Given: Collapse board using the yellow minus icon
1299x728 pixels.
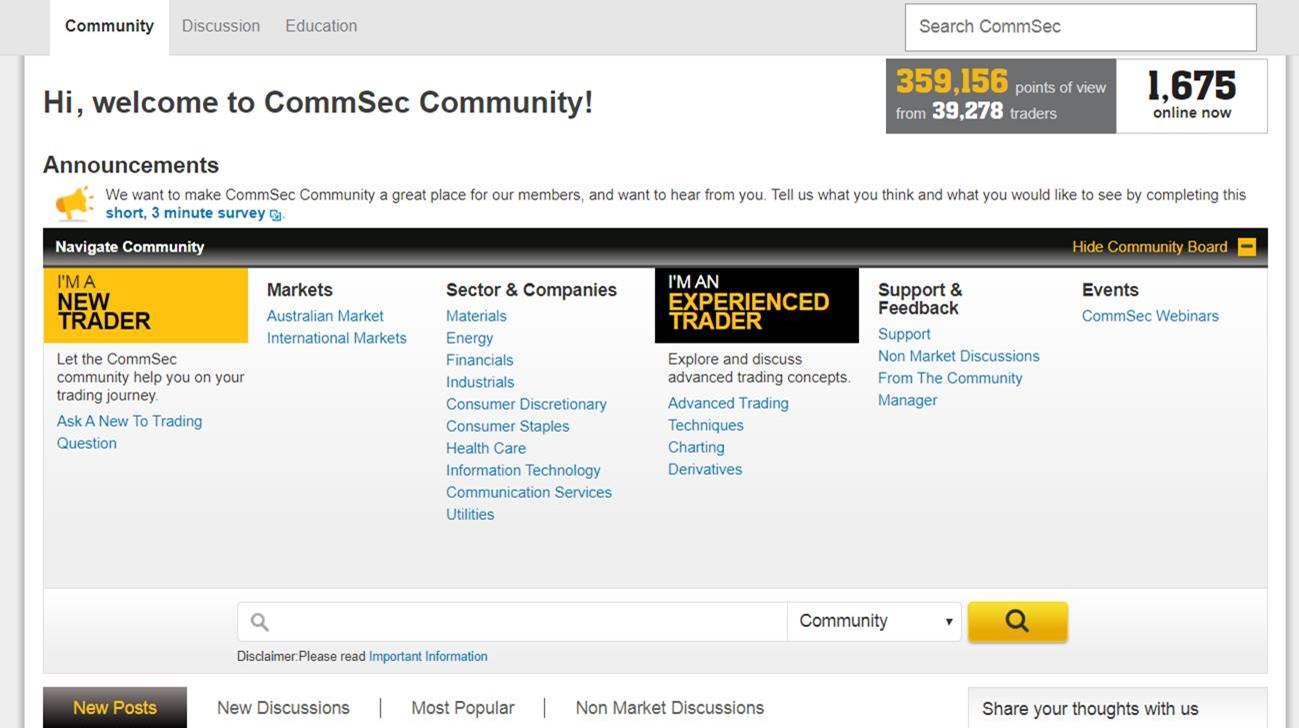Looking at the screenshot, I should 1246,247.
